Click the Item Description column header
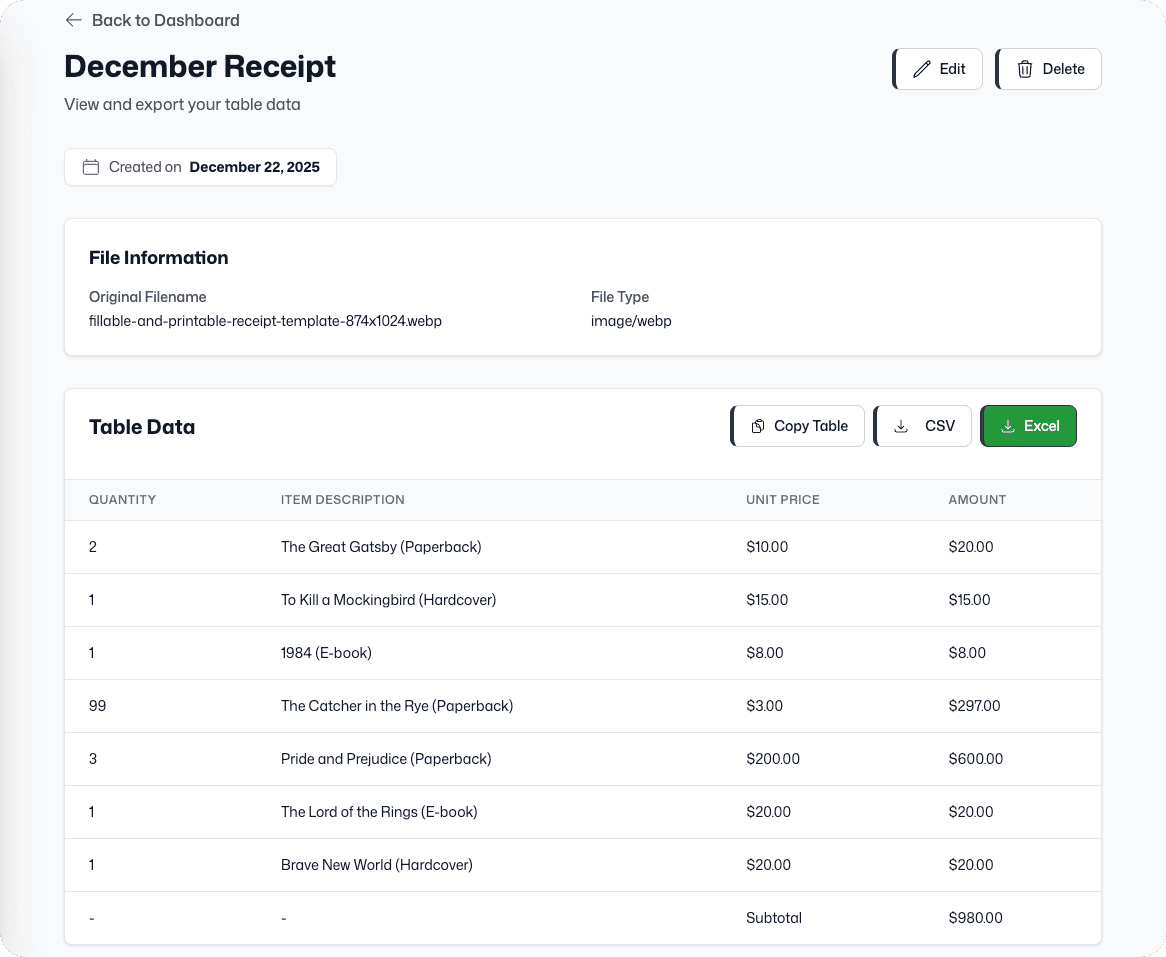1166x957 pixels. [342, 499]
